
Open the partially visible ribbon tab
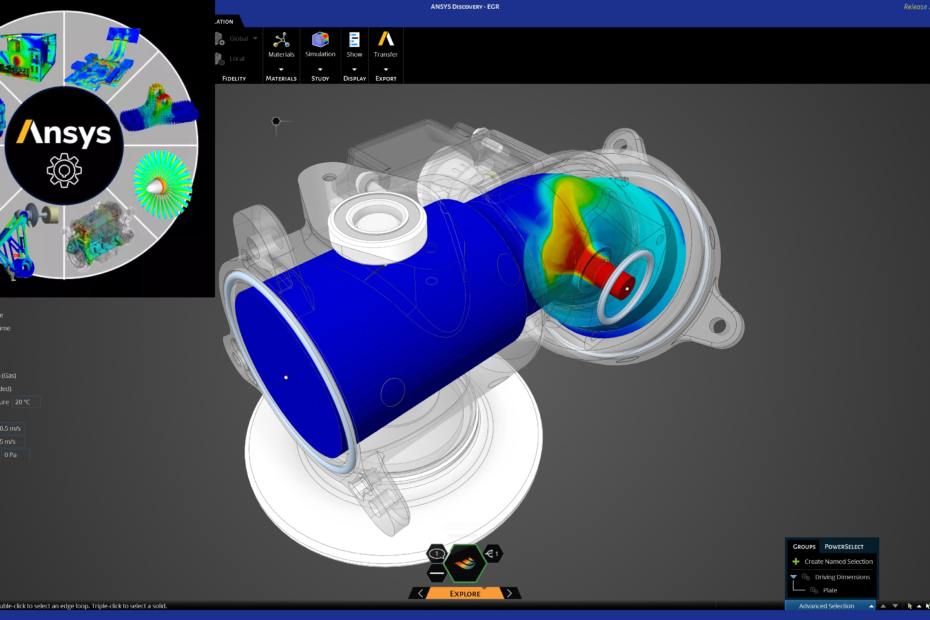(228, 21)
